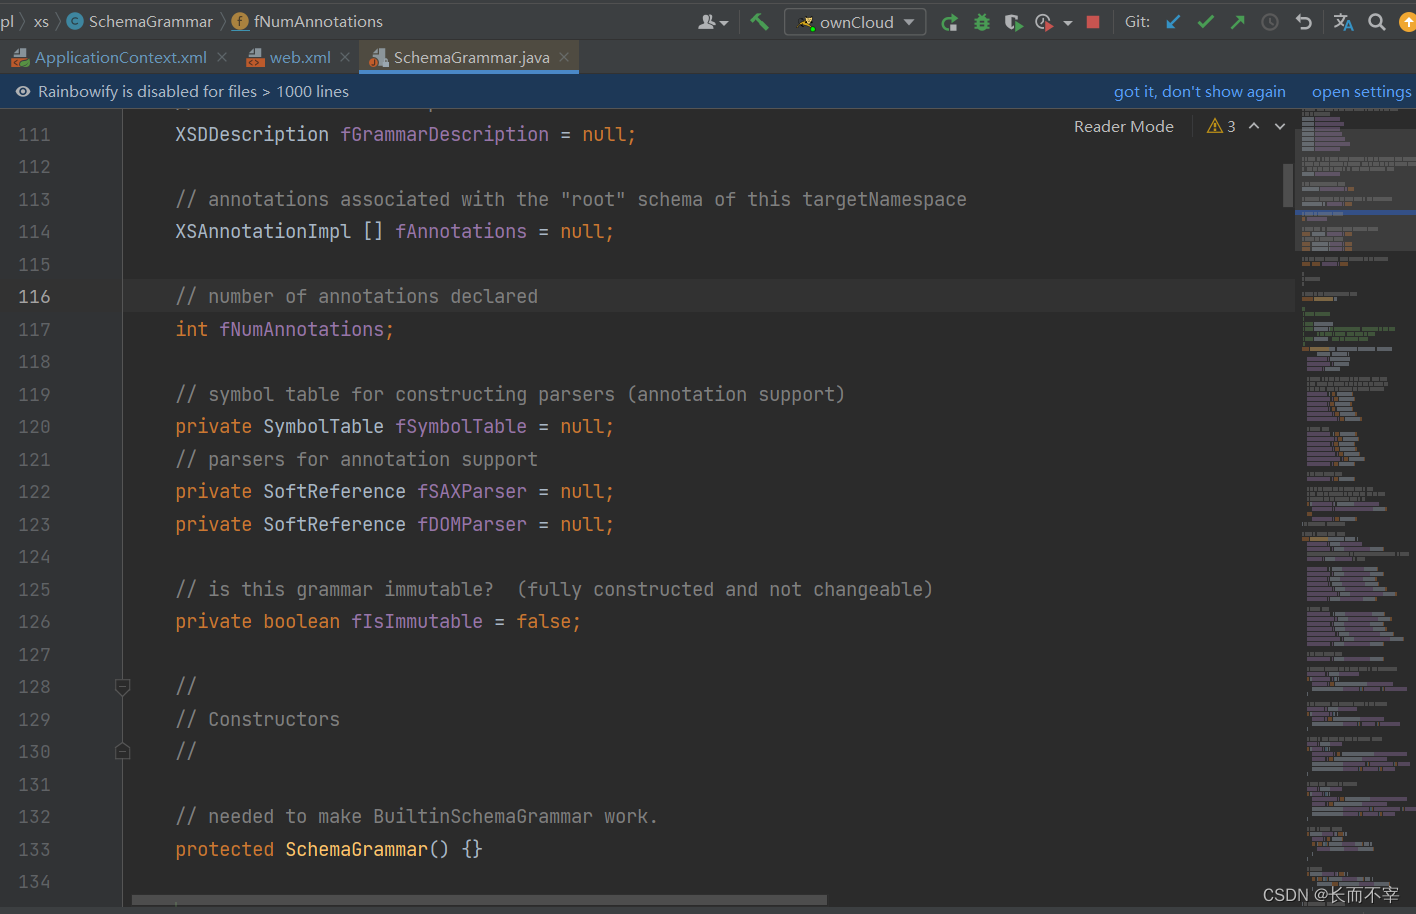This screenshot has height=914, width=1416.
Task: Run with Coverage shield icon
Action: 1013,22
